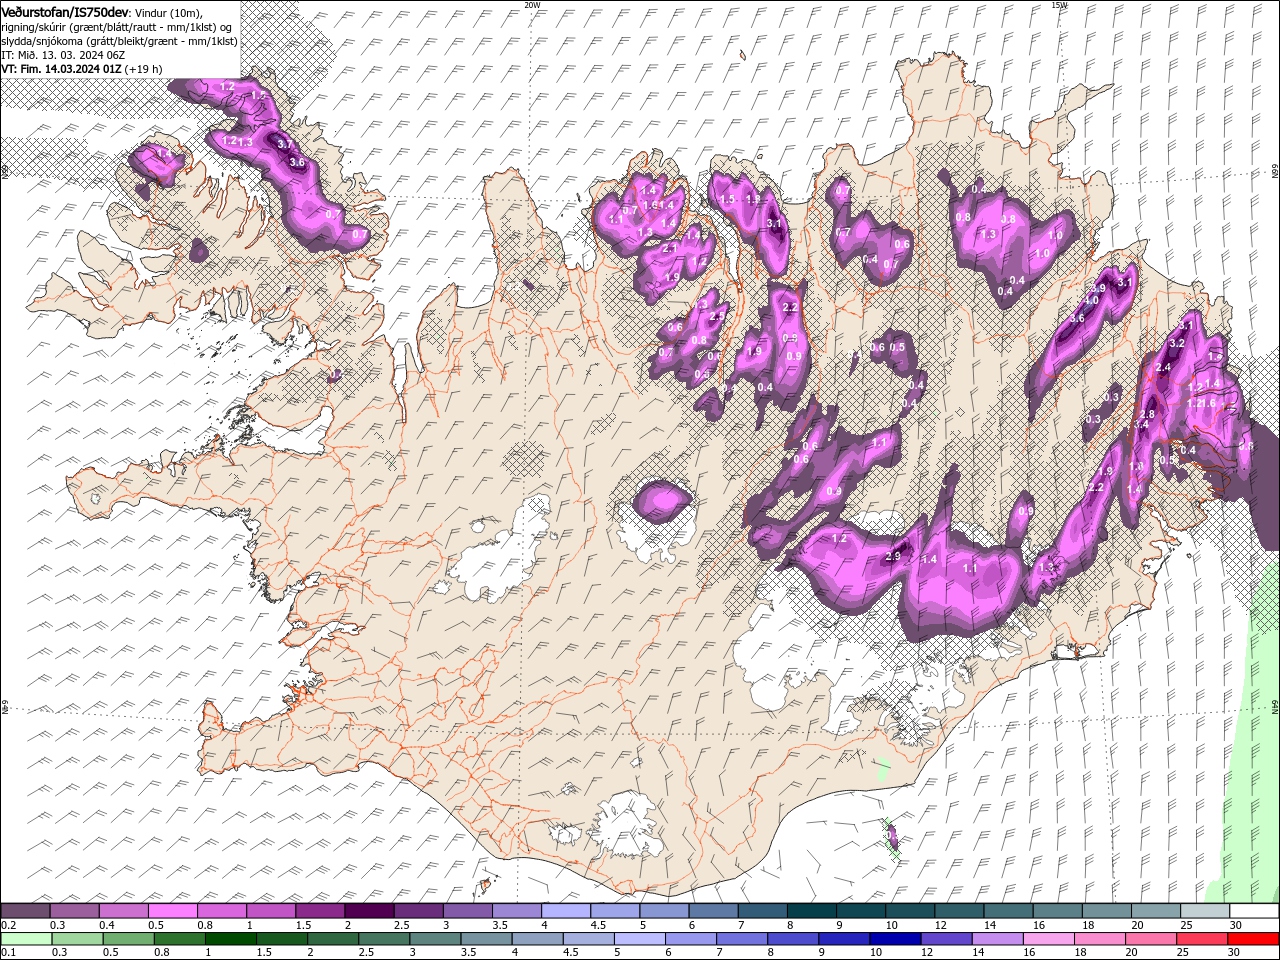Click the palest green first swatch in lower legend

tap(26, 939)
